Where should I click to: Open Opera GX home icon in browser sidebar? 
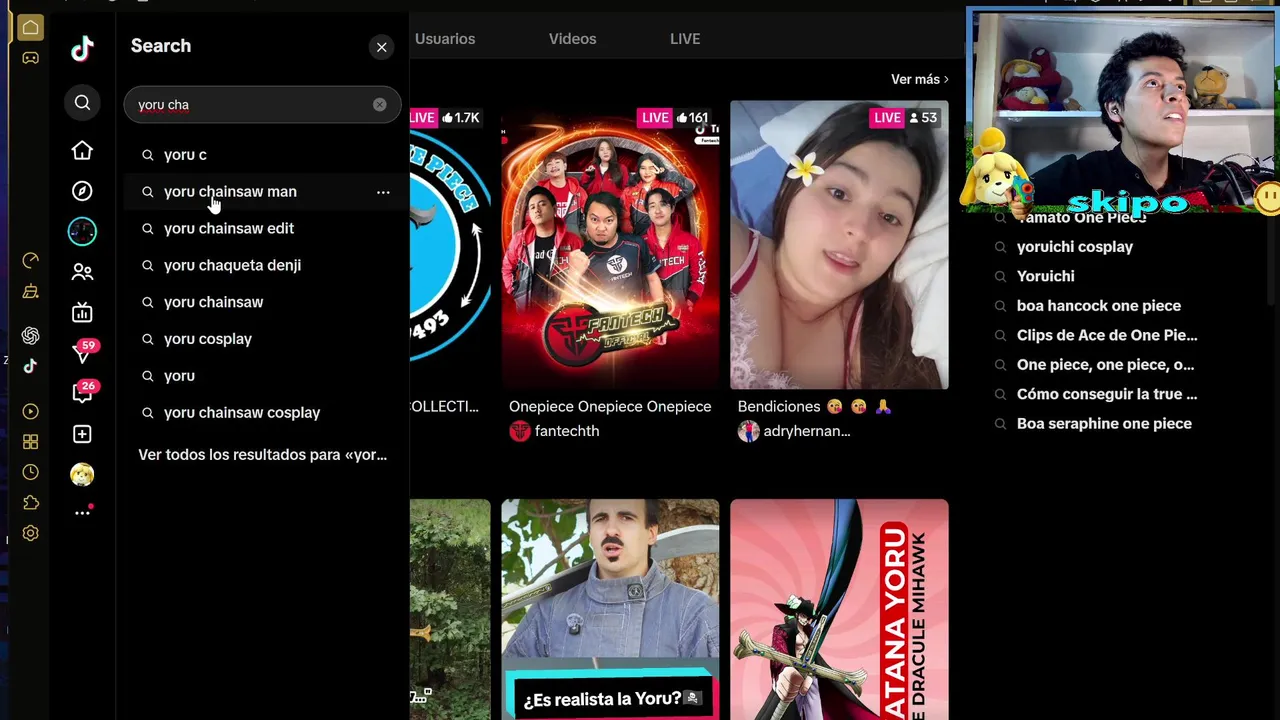click(30, 28)
